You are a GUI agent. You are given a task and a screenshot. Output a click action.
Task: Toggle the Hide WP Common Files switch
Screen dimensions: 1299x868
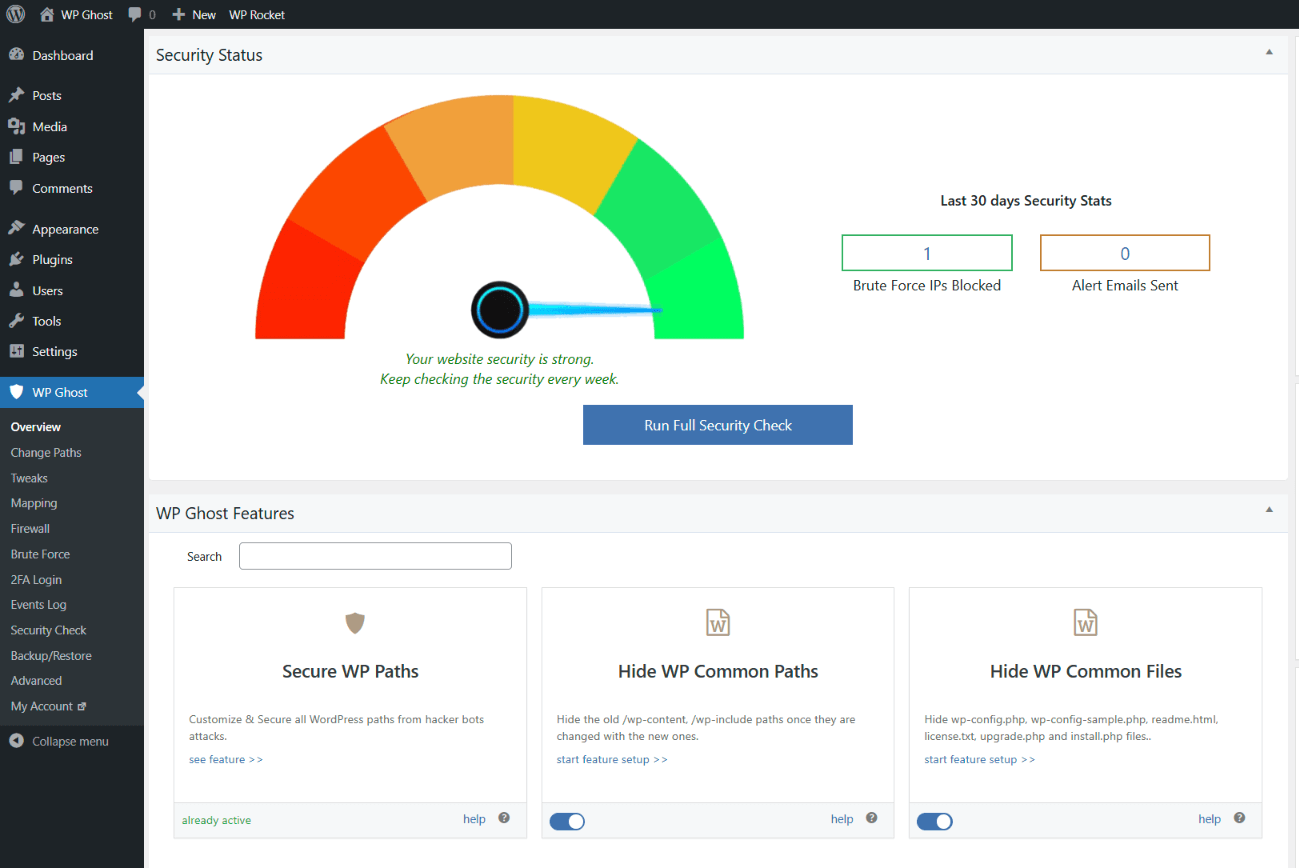[935, 821]
